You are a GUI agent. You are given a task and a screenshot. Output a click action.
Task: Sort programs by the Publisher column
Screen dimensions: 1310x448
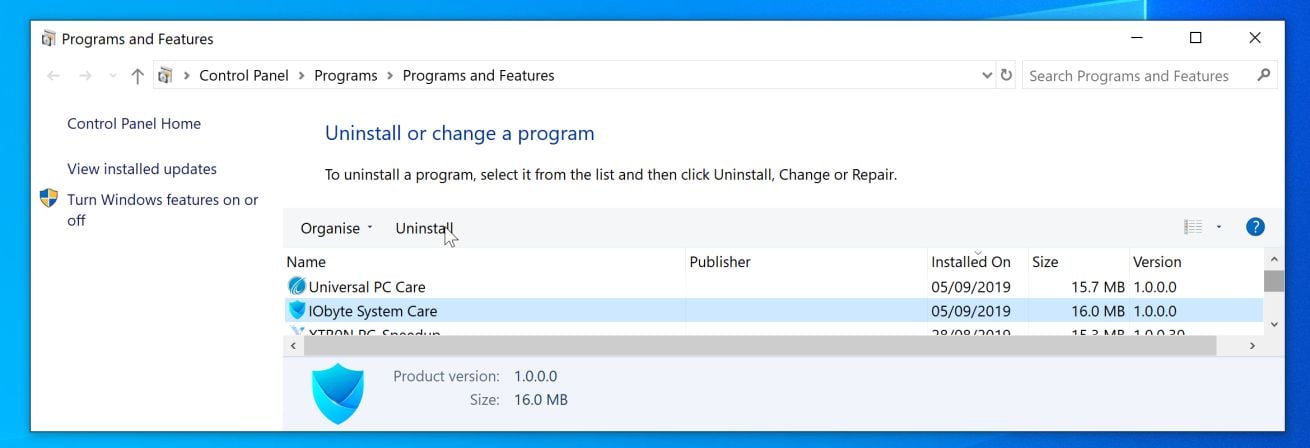tap(720, 262)
